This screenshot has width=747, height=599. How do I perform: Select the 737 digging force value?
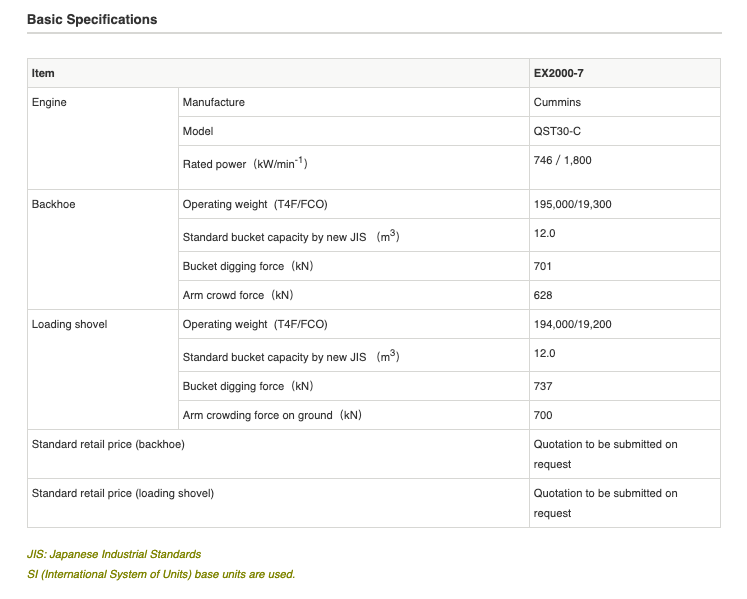(x=543, y=386)
